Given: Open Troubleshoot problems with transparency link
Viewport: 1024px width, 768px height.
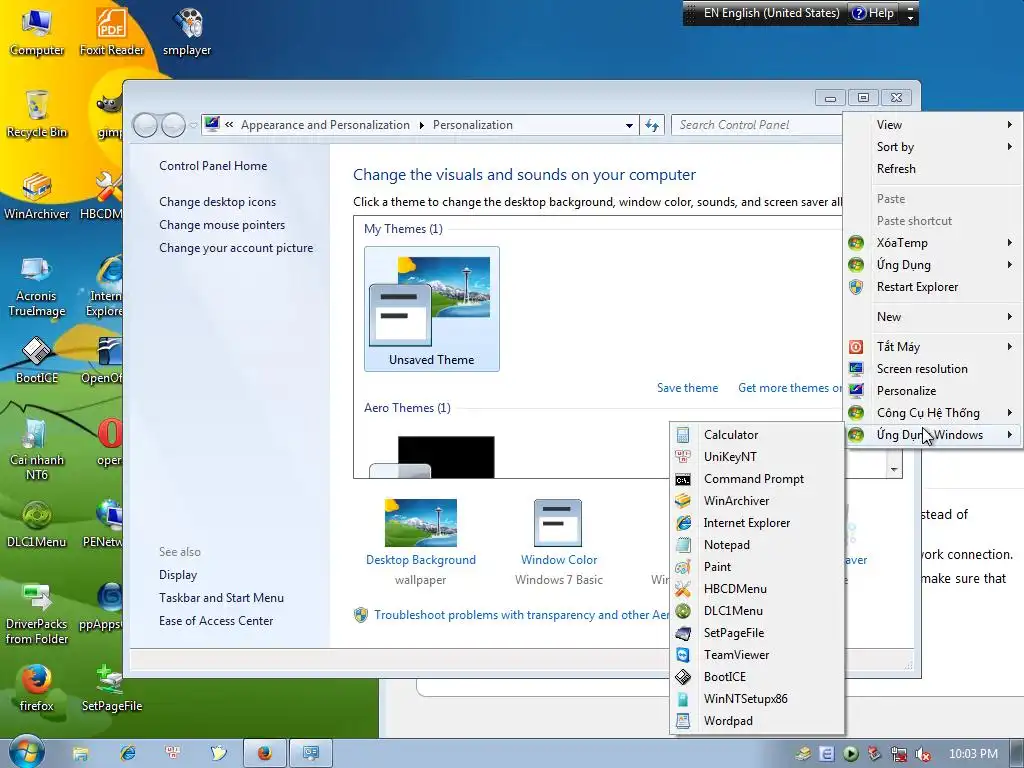Looking at the screenshot, I should 521,615.
